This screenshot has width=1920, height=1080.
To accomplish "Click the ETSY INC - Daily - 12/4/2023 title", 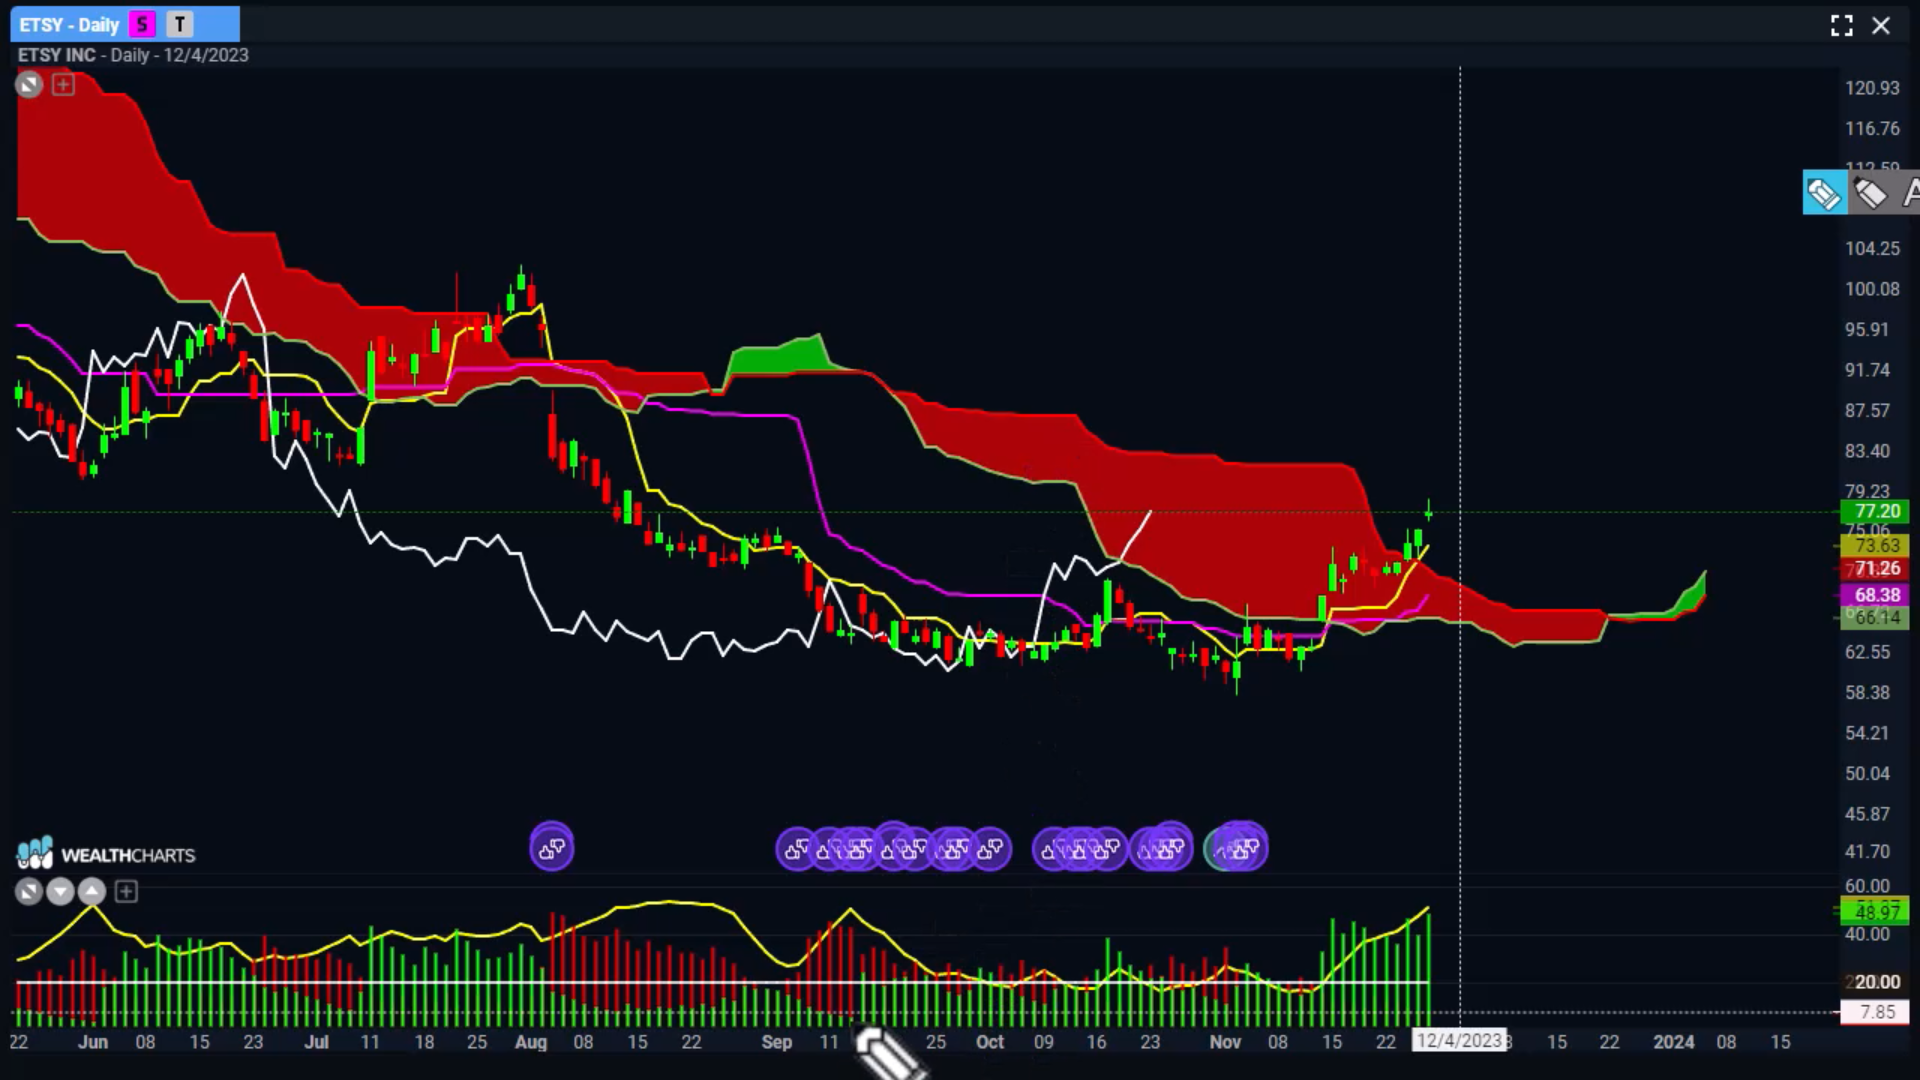I will pos(133,55).
